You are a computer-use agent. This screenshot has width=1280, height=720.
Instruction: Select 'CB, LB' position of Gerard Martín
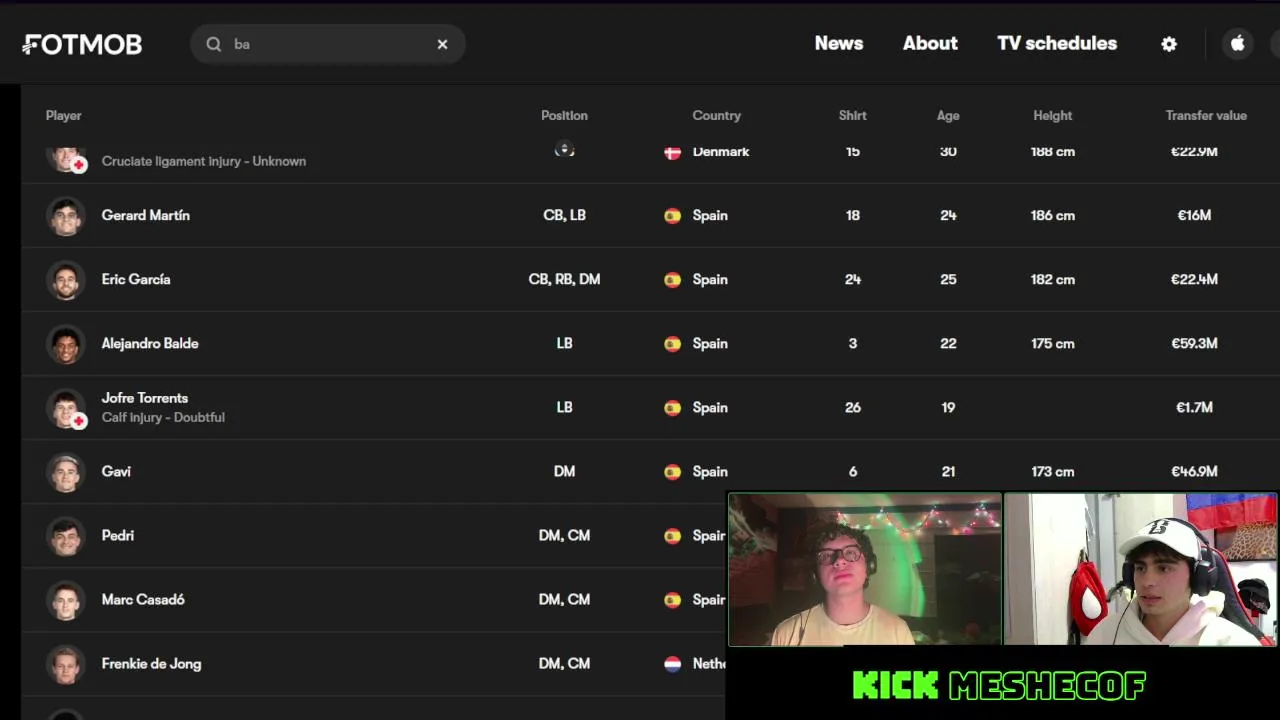[564, 215]
